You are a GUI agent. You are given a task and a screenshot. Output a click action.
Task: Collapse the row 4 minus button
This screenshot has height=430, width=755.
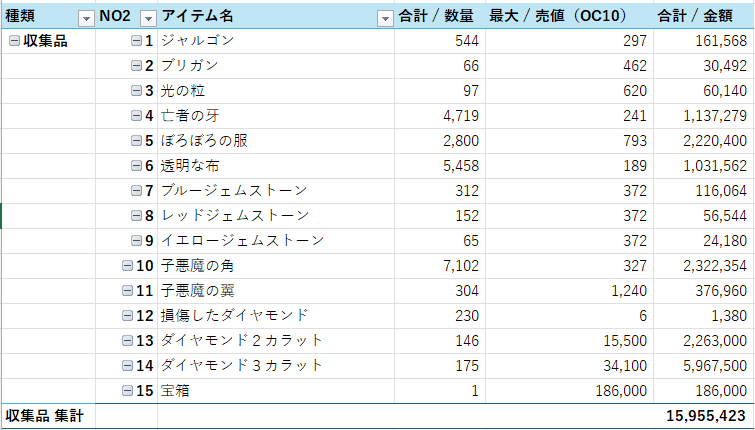(137, 116)
